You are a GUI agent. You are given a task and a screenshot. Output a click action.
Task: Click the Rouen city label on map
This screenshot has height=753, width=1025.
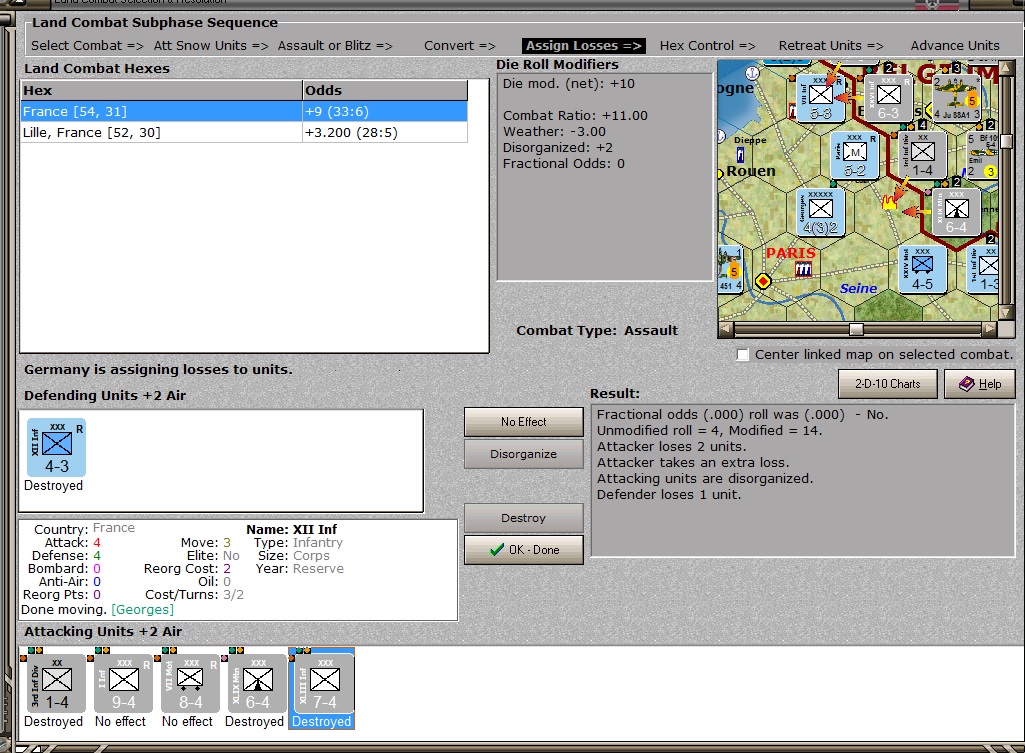[x=751, y=171]
